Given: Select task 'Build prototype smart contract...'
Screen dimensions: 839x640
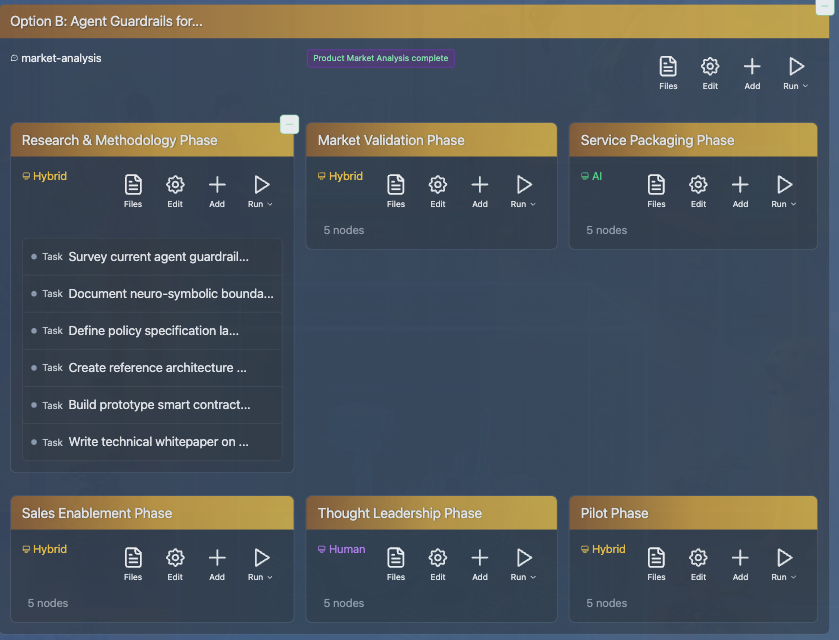Looking at the screenshot, I should coord(152,405).
